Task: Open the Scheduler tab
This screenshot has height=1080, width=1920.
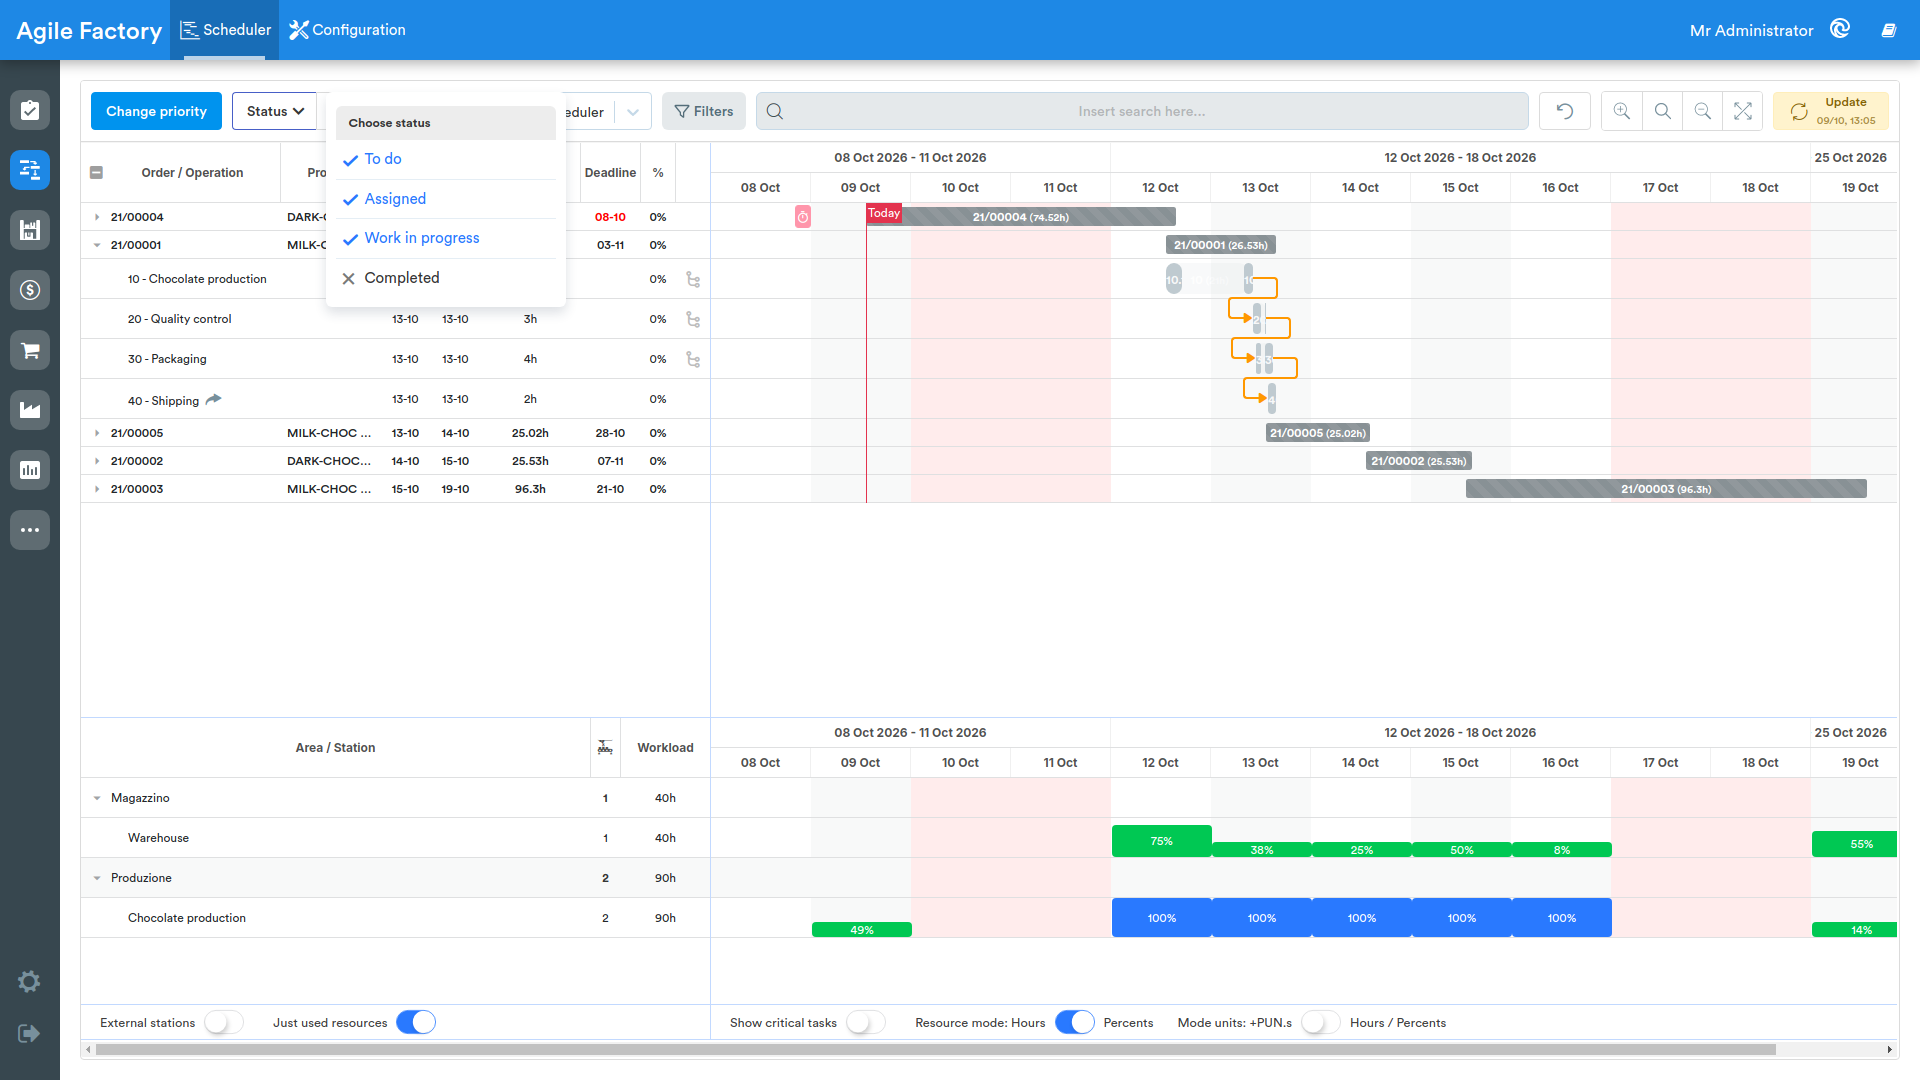Action: [x=225, y=30]
